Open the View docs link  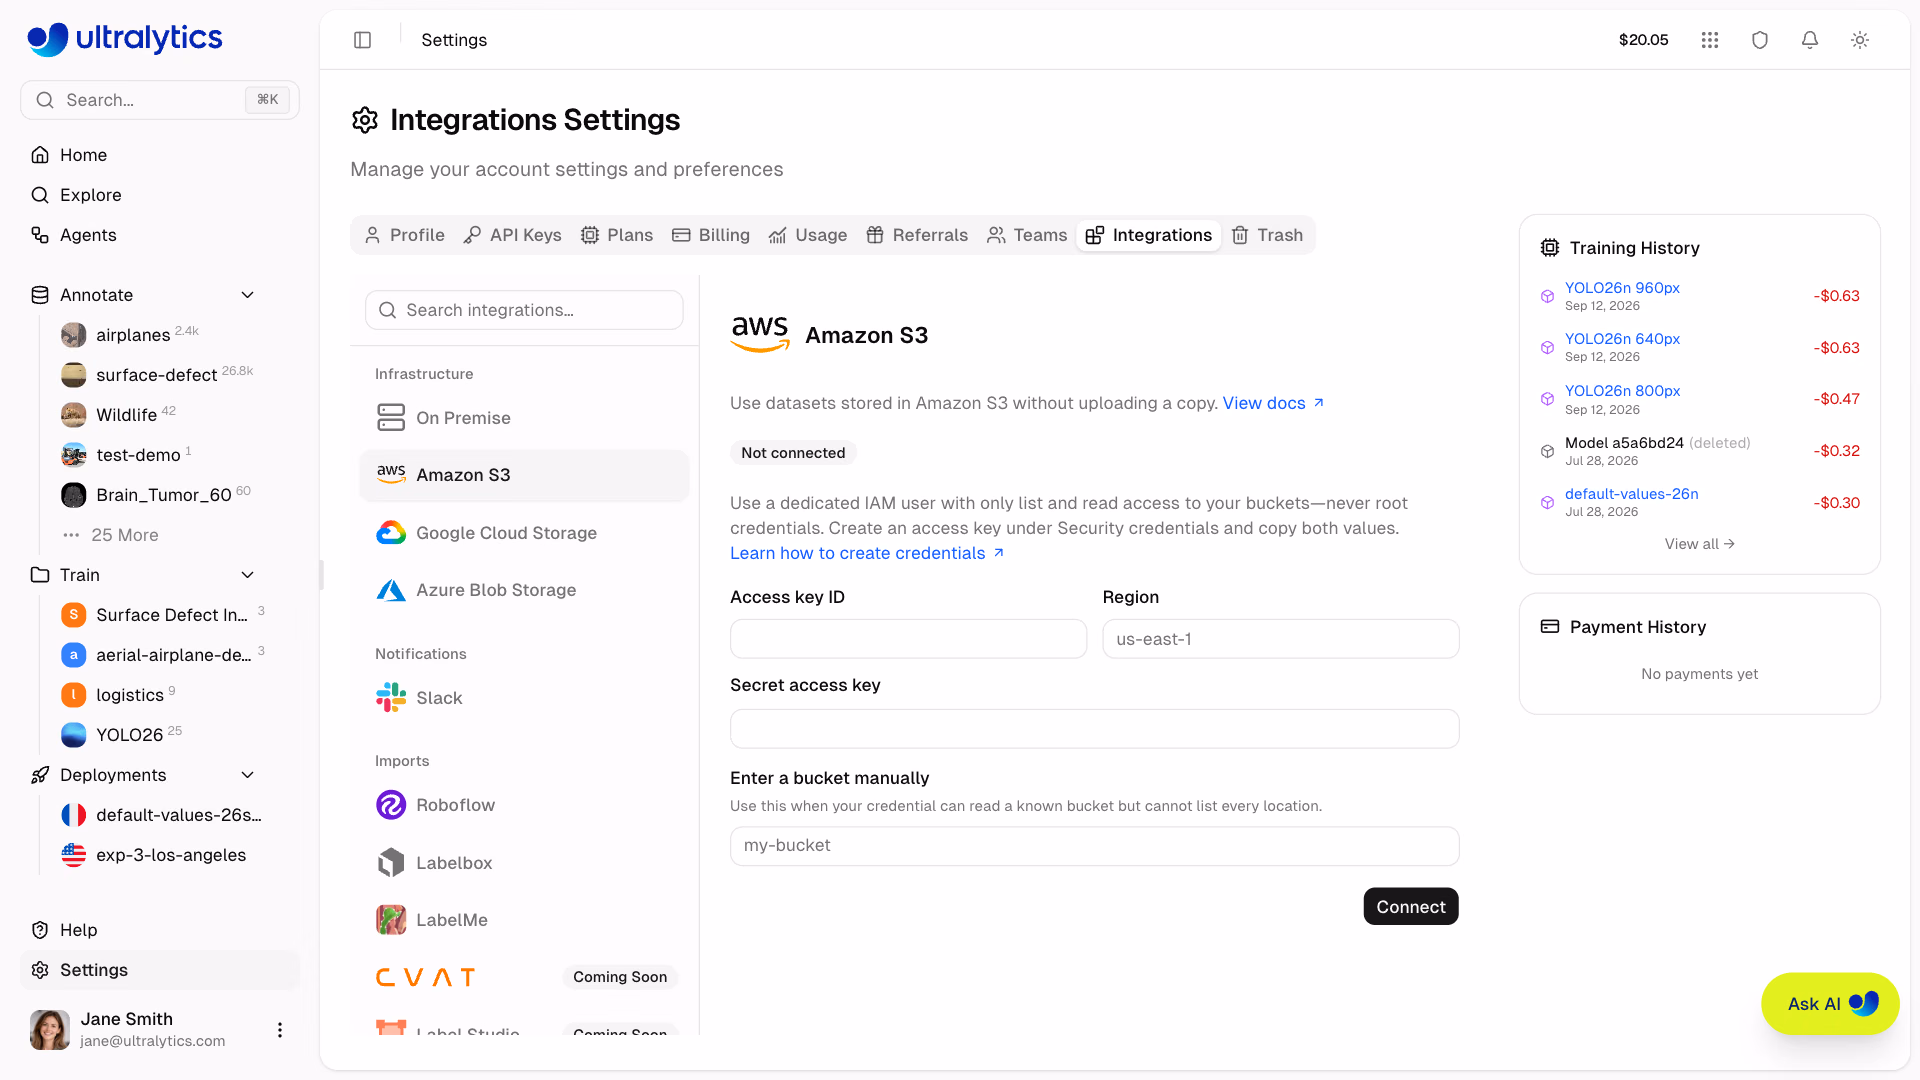(1273, 403)
